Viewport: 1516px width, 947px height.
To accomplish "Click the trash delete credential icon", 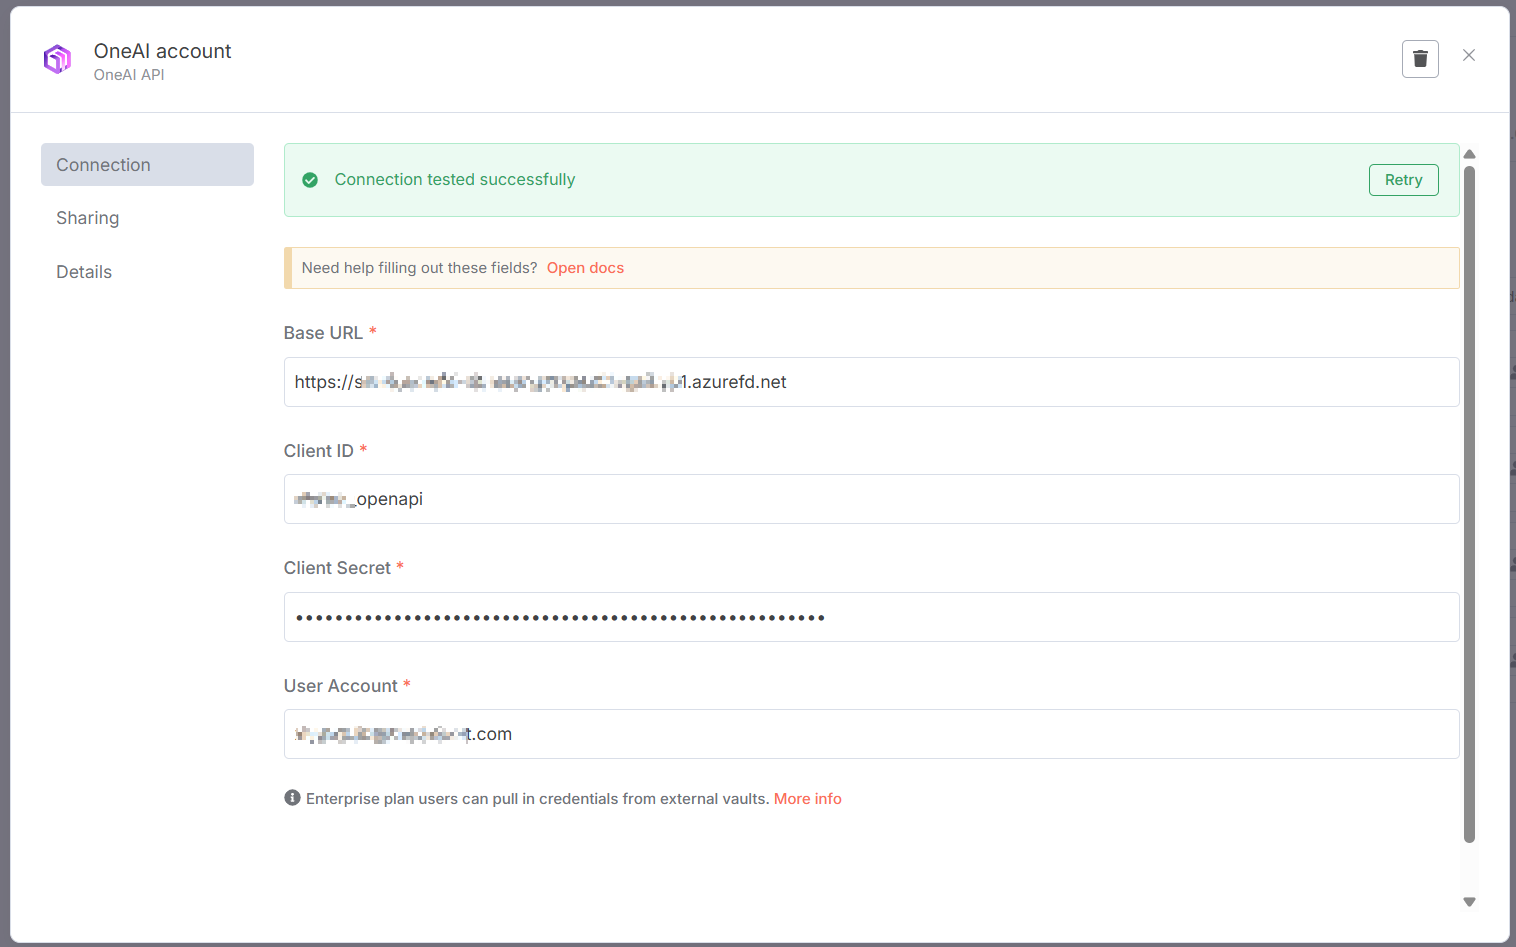I will [1420, 59].
